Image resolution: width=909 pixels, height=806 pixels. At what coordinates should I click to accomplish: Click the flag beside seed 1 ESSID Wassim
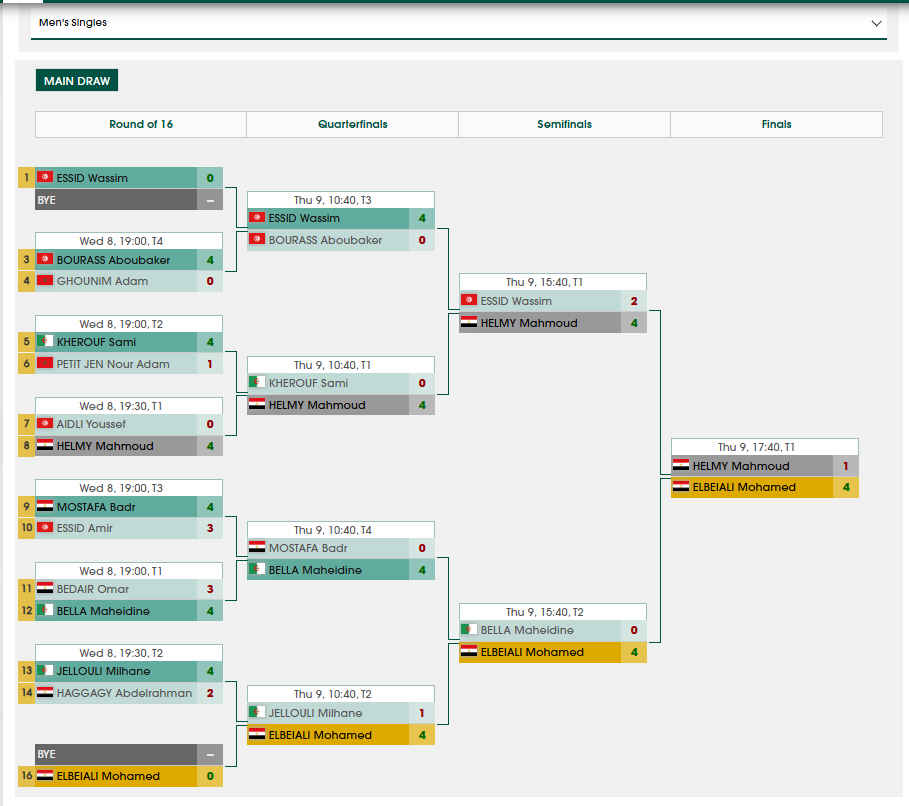[45, 177]
